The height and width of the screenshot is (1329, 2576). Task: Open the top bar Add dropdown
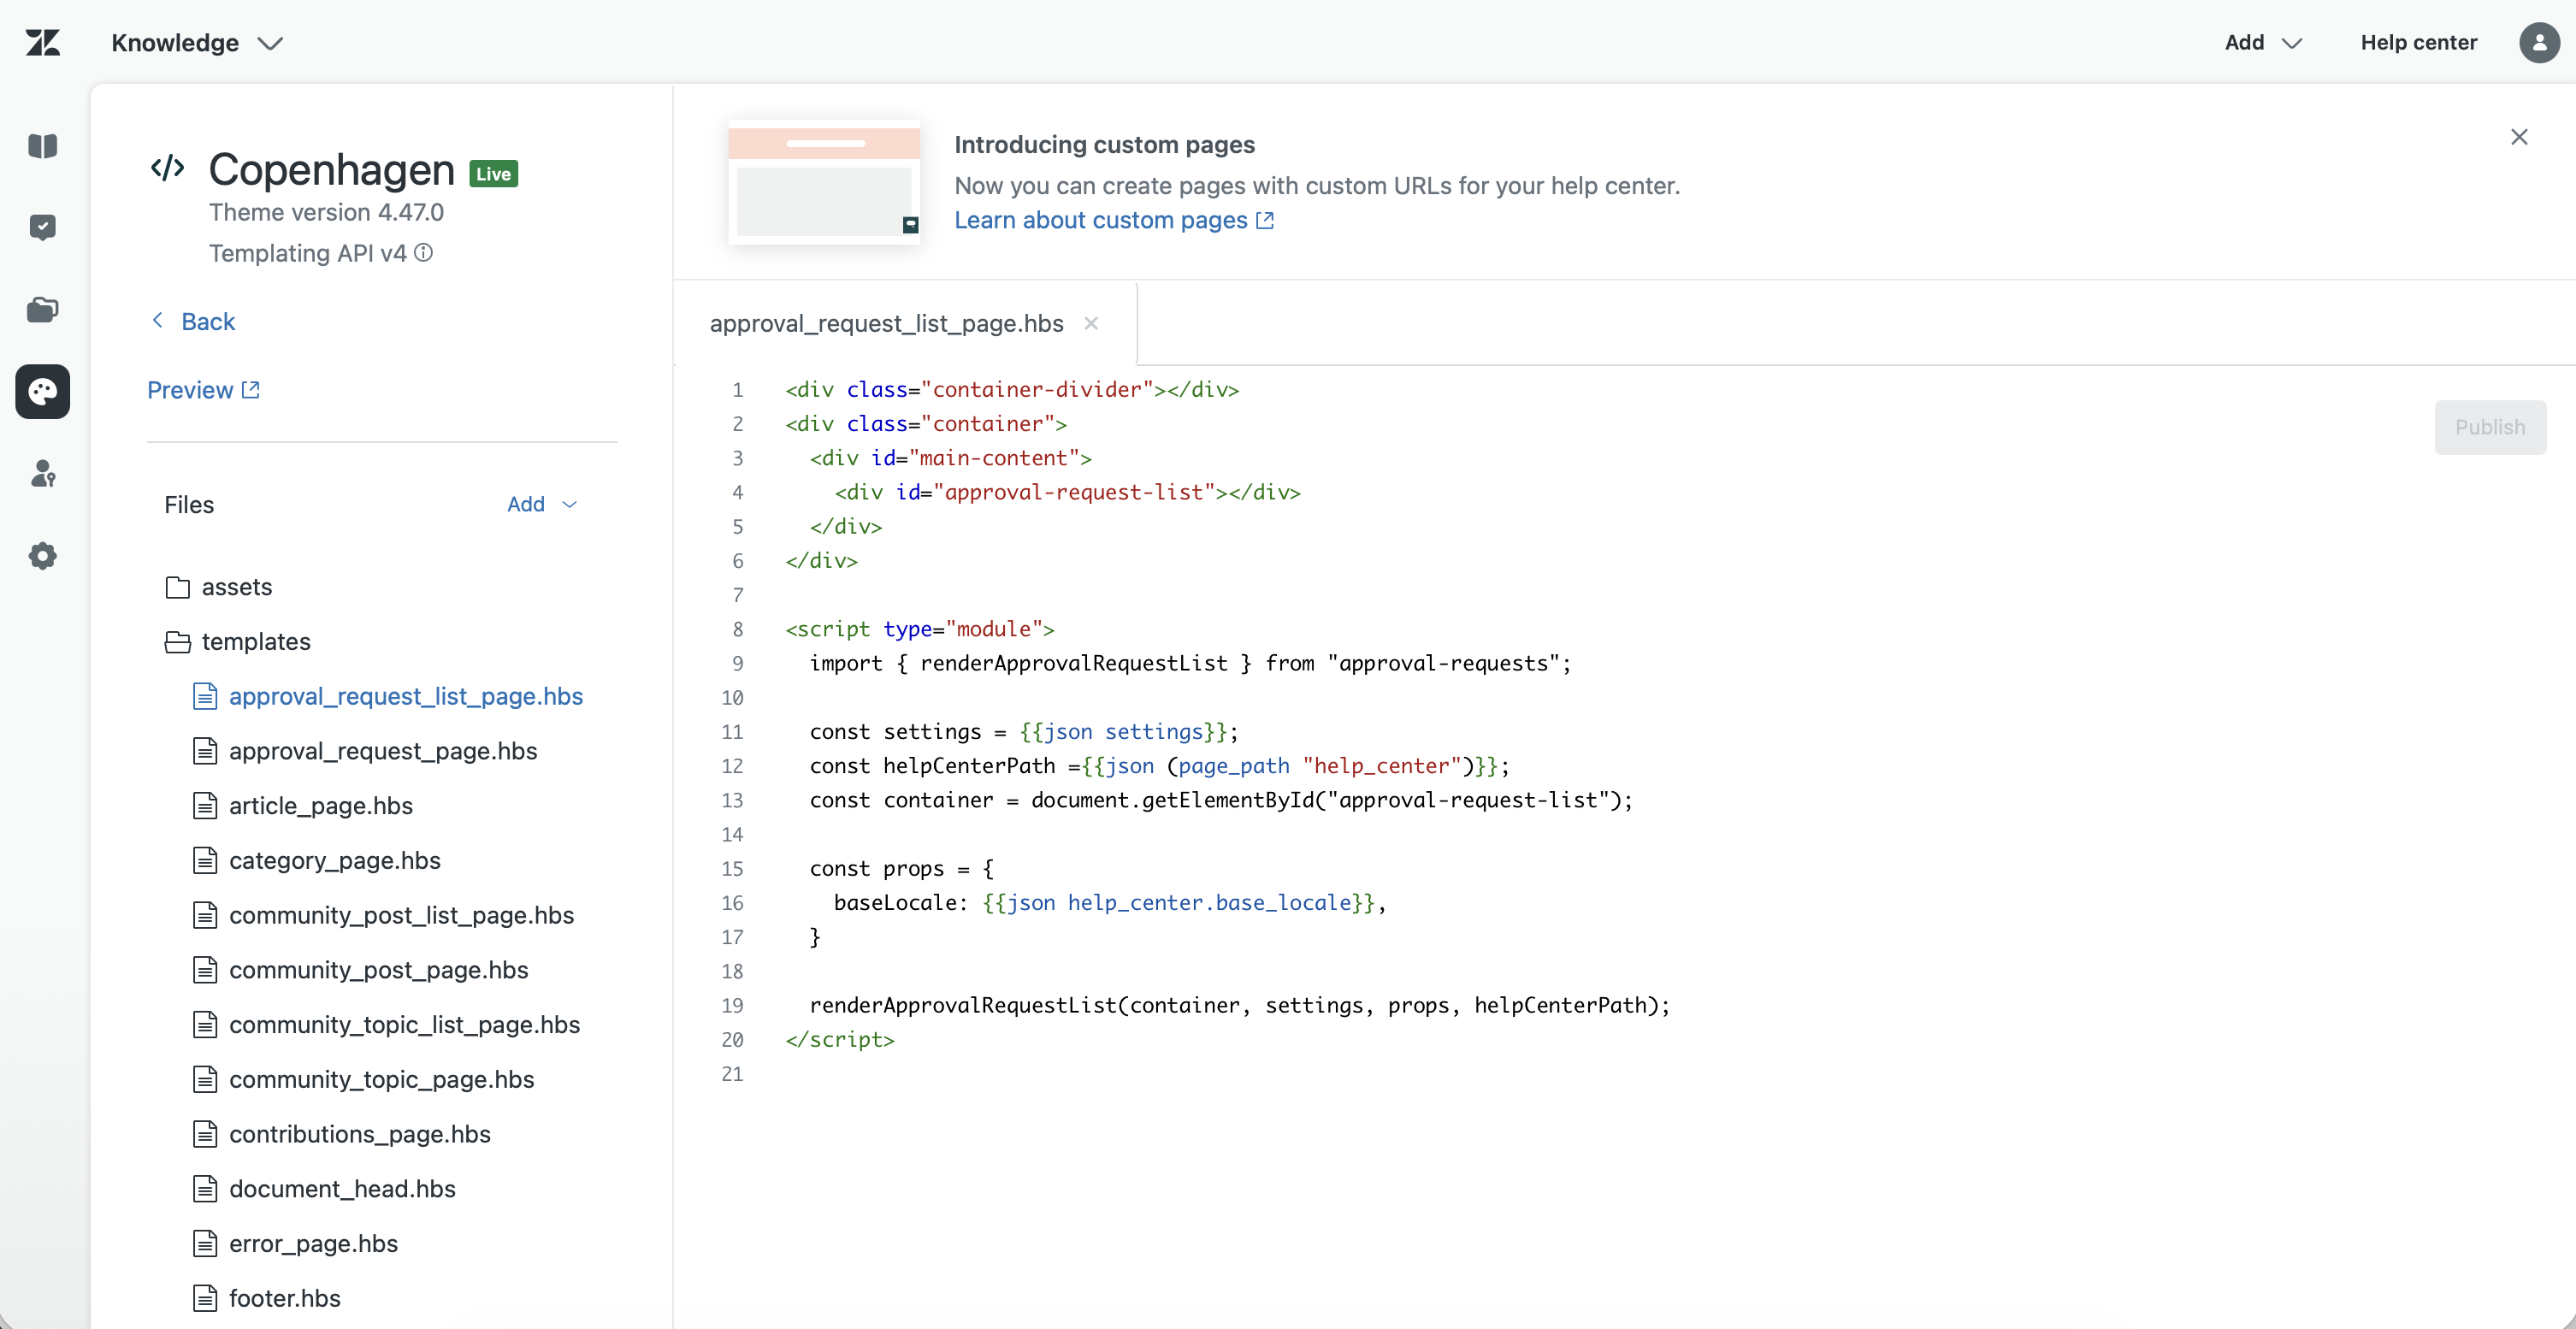click(2263, 42)
